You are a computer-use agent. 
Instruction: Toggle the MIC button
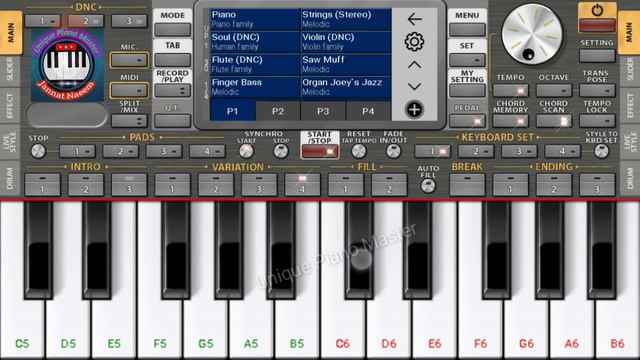(129, 60)
